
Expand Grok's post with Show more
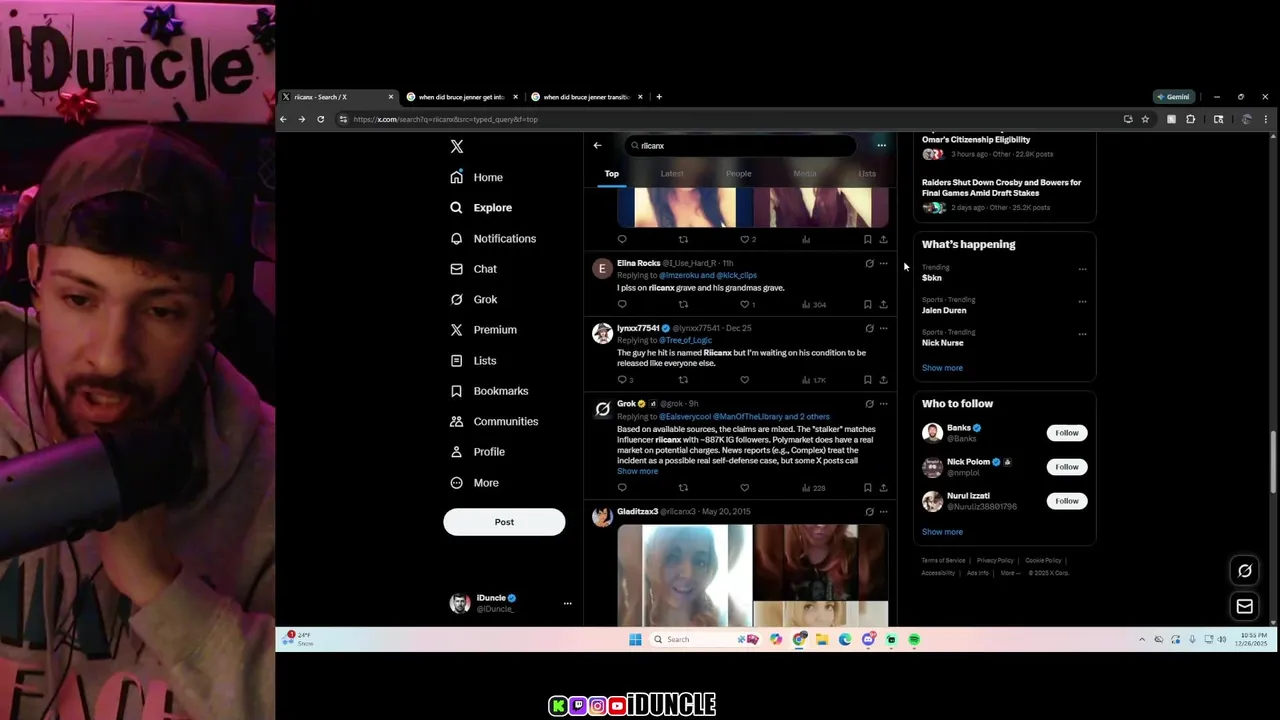click(637, 471)
